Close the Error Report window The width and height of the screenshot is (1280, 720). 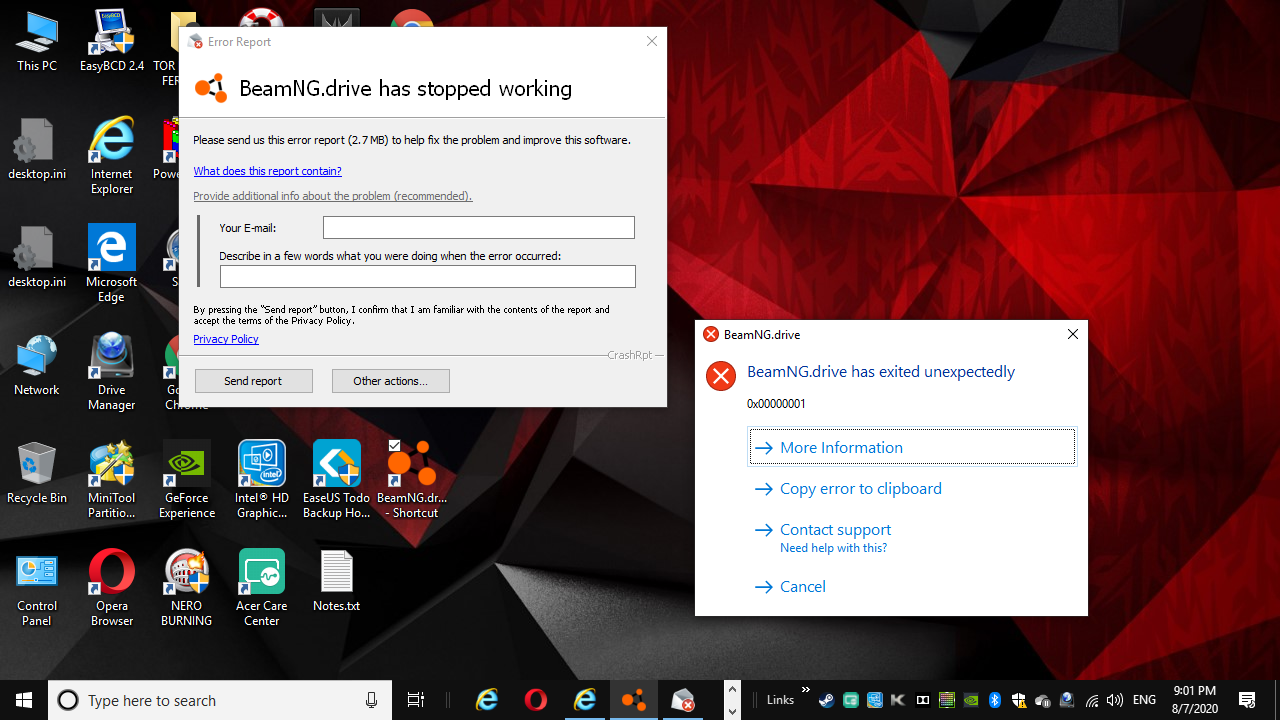[x=652, y=41]
